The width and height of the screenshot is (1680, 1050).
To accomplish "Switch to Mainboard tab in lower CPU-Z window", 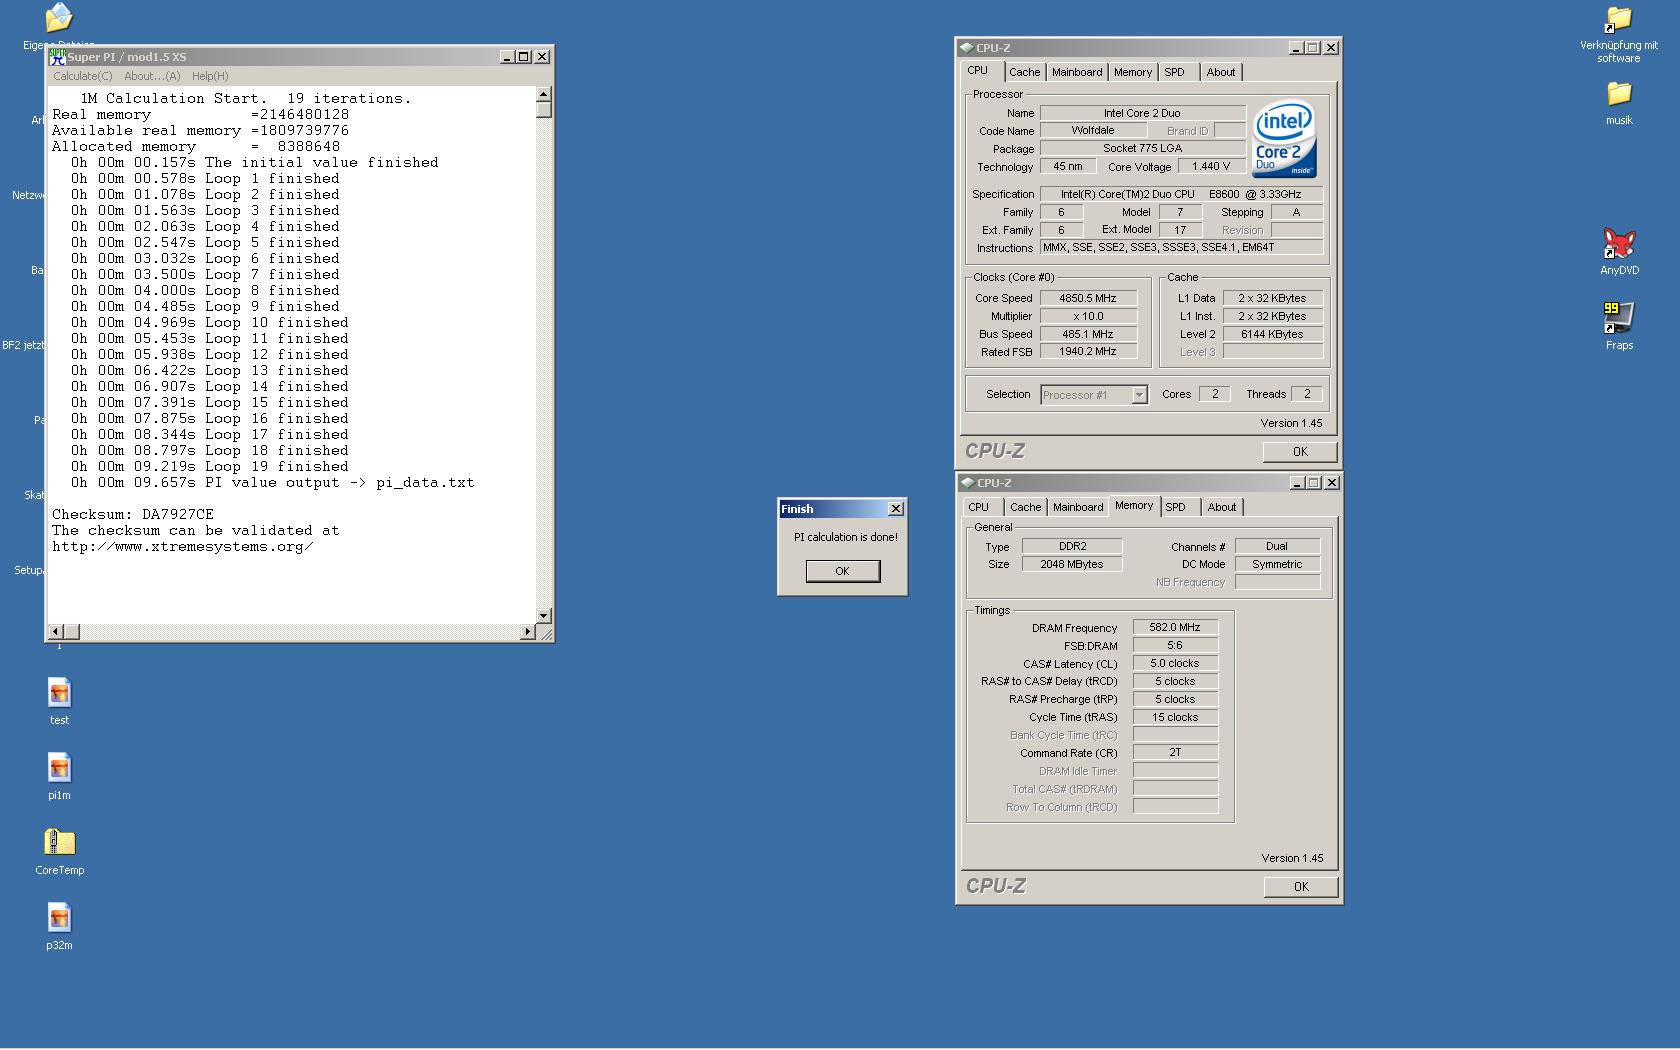I will coord(1078,507).
